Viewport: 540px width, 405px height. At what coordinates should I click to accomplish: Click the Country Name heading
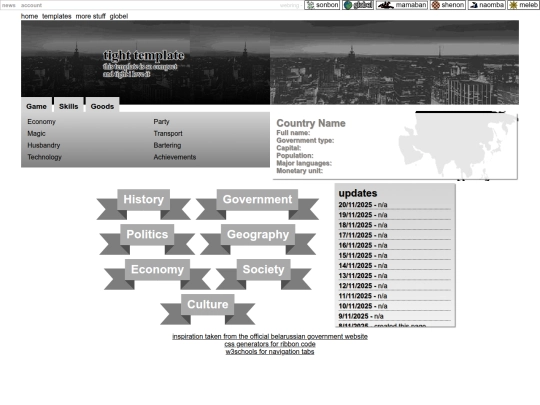point(311,123)
